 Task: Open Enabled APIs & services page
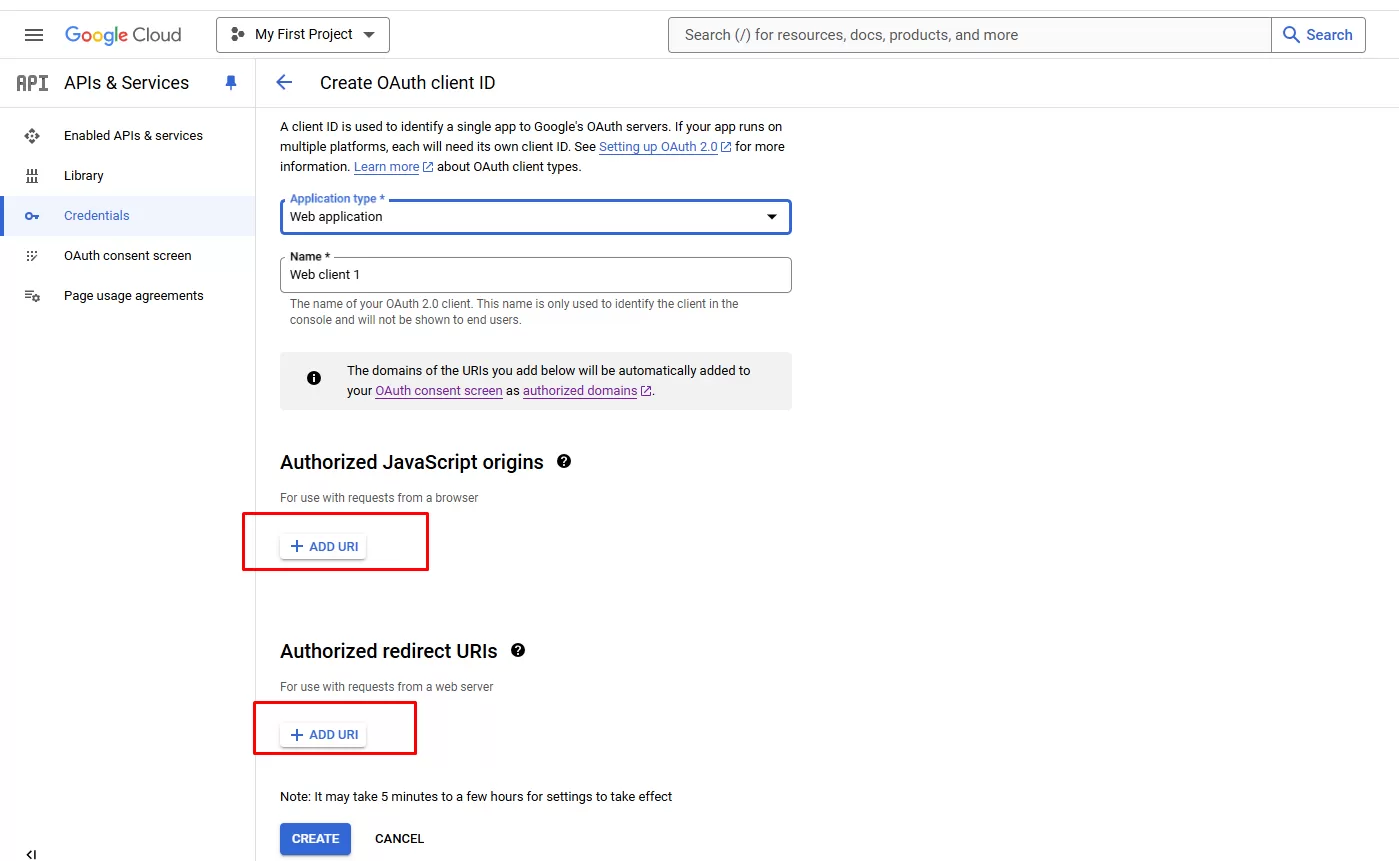pos(133,136)
